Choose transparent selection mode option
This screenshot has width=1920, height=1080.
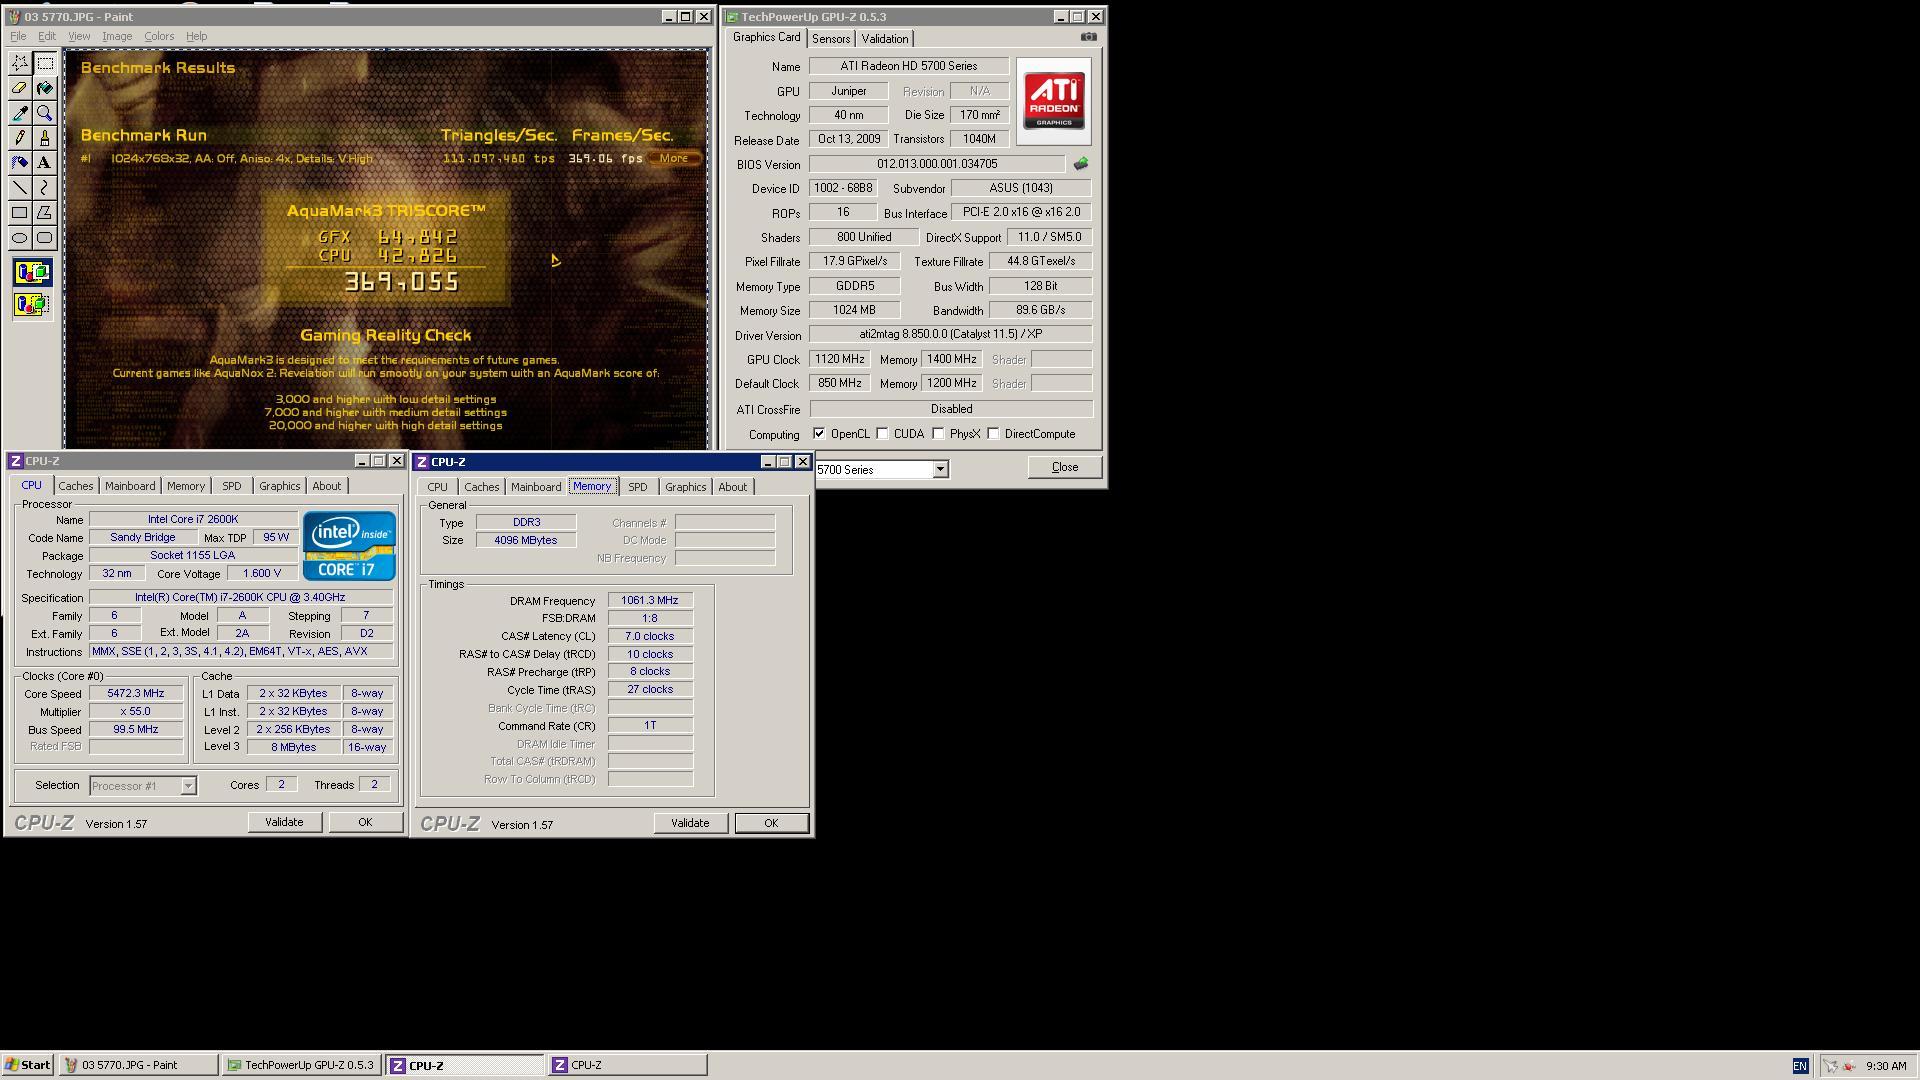[x=32, y=304]
